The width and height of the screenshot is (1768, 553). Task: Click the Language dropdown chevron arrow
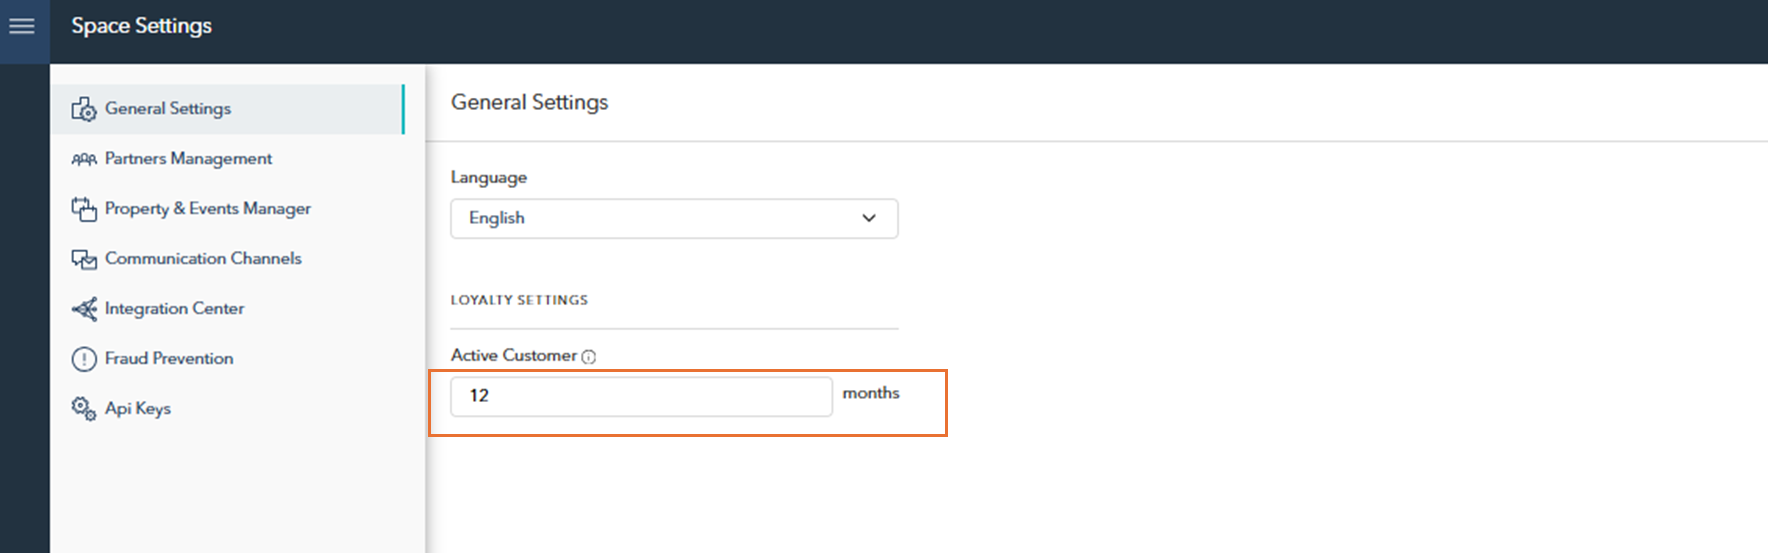pyautogui.click(x=869, y=218)
